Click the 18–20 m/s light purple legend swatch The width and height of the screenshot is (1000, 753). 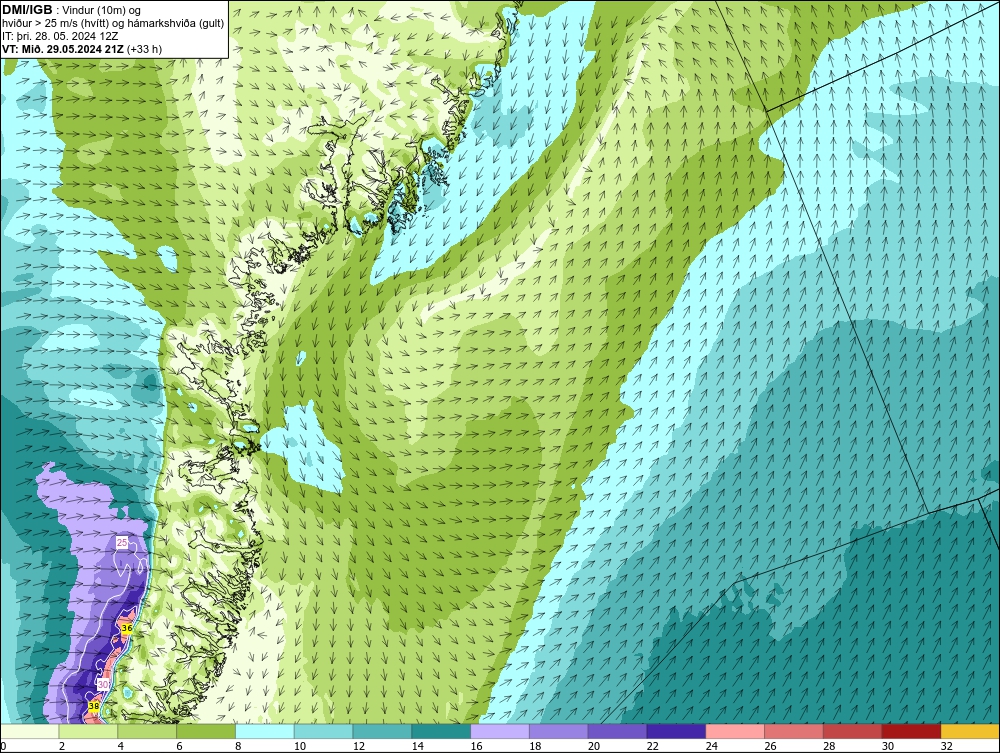pos(559,731)
